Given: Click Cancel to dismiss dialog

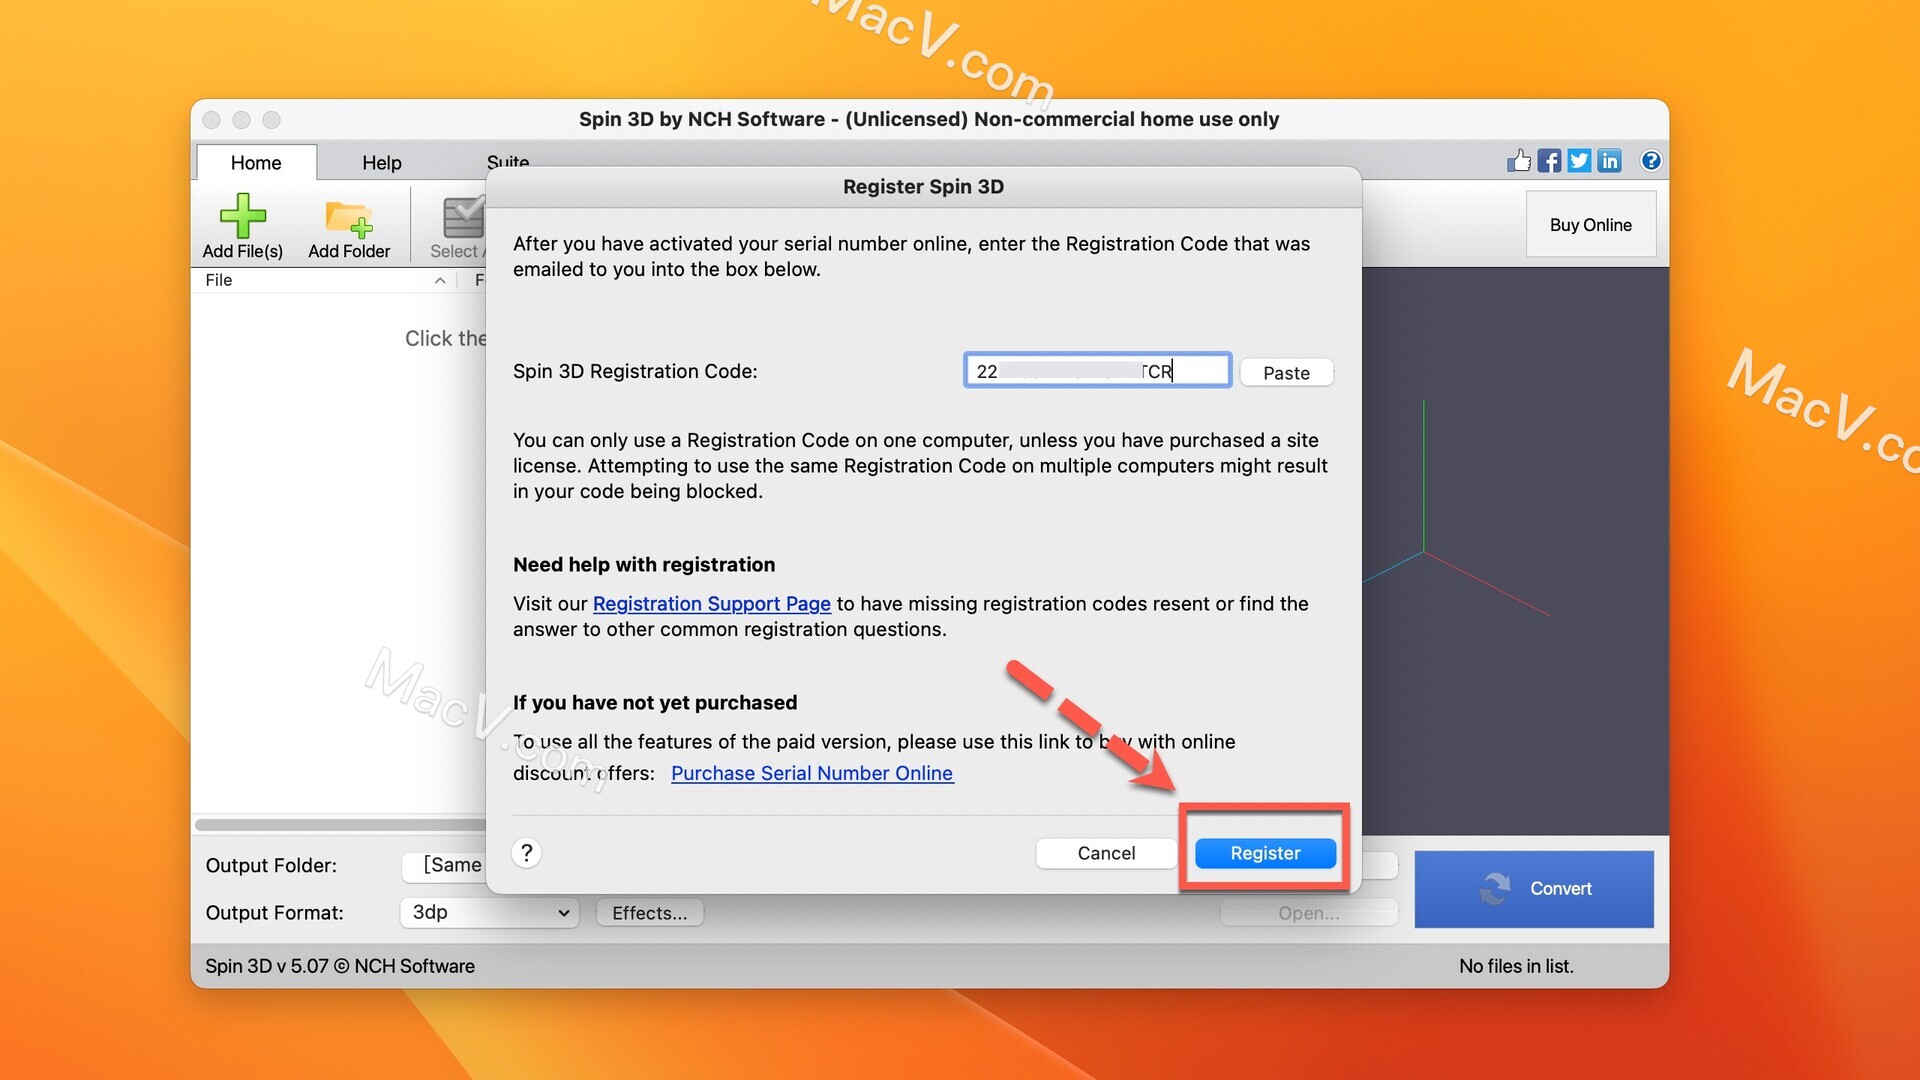Looking at the screenshot, I should click(x=1106, y=853).
